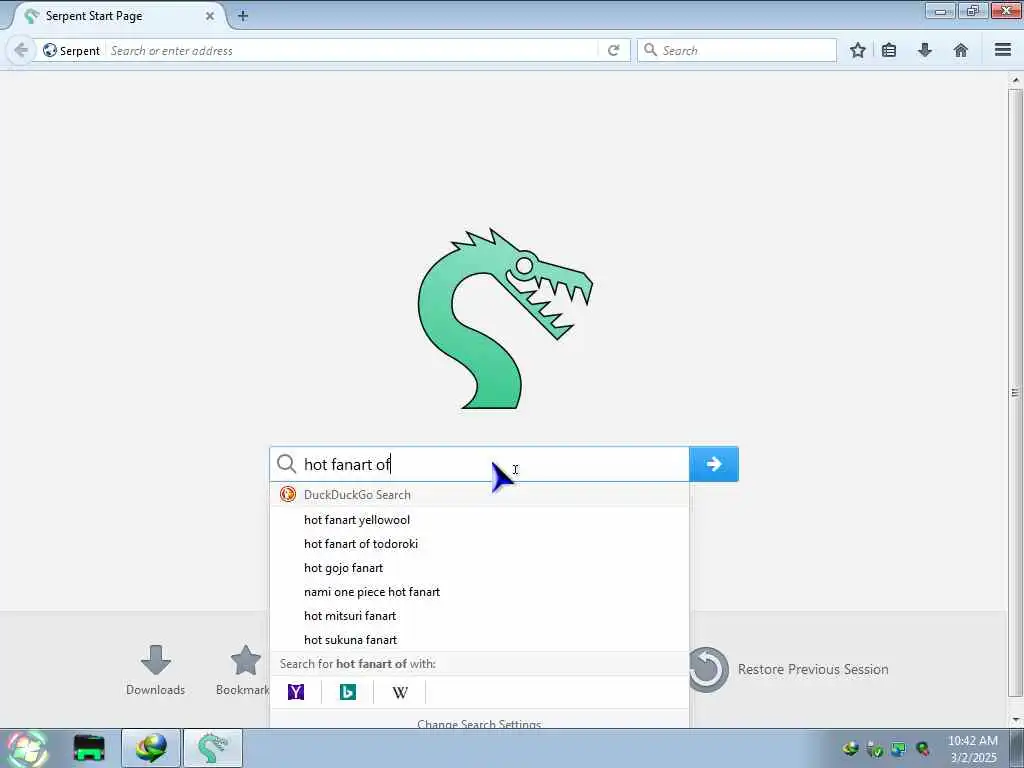The image size is (1024, 768).
Task: Open the globe download manager taskbar icon
Action: (x=151, y=748)
